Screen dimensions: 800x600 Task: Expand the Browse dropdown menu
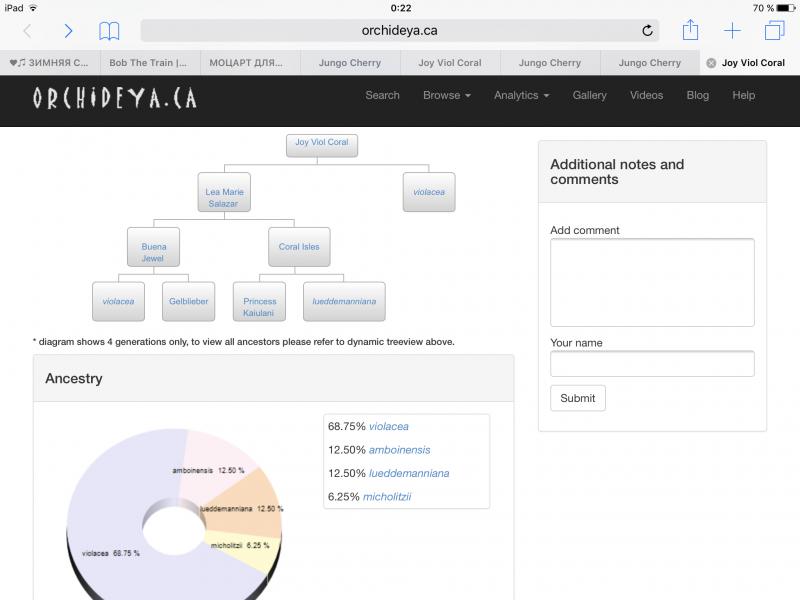coord(446,96)
